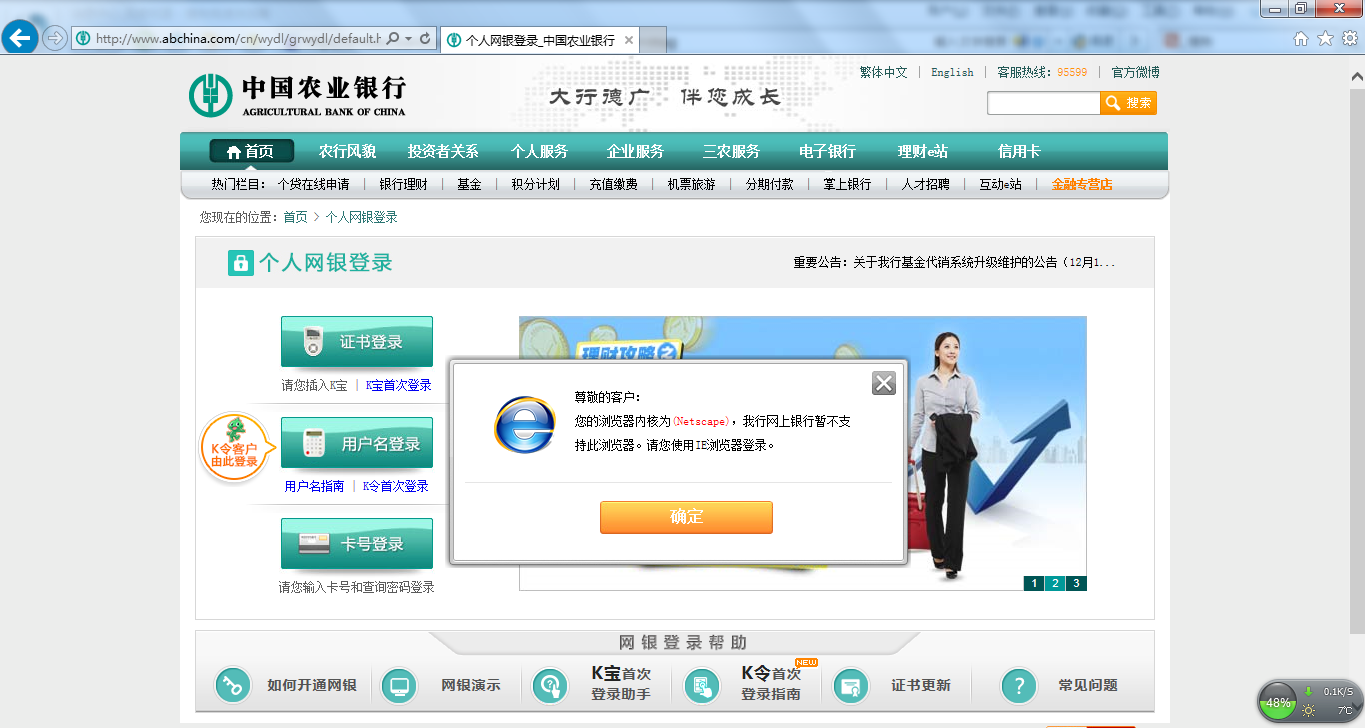Click the 如何开通网银 key icon
This screenshot has height=728, width=1365.
pyautogui.click(x=233, y=686)
